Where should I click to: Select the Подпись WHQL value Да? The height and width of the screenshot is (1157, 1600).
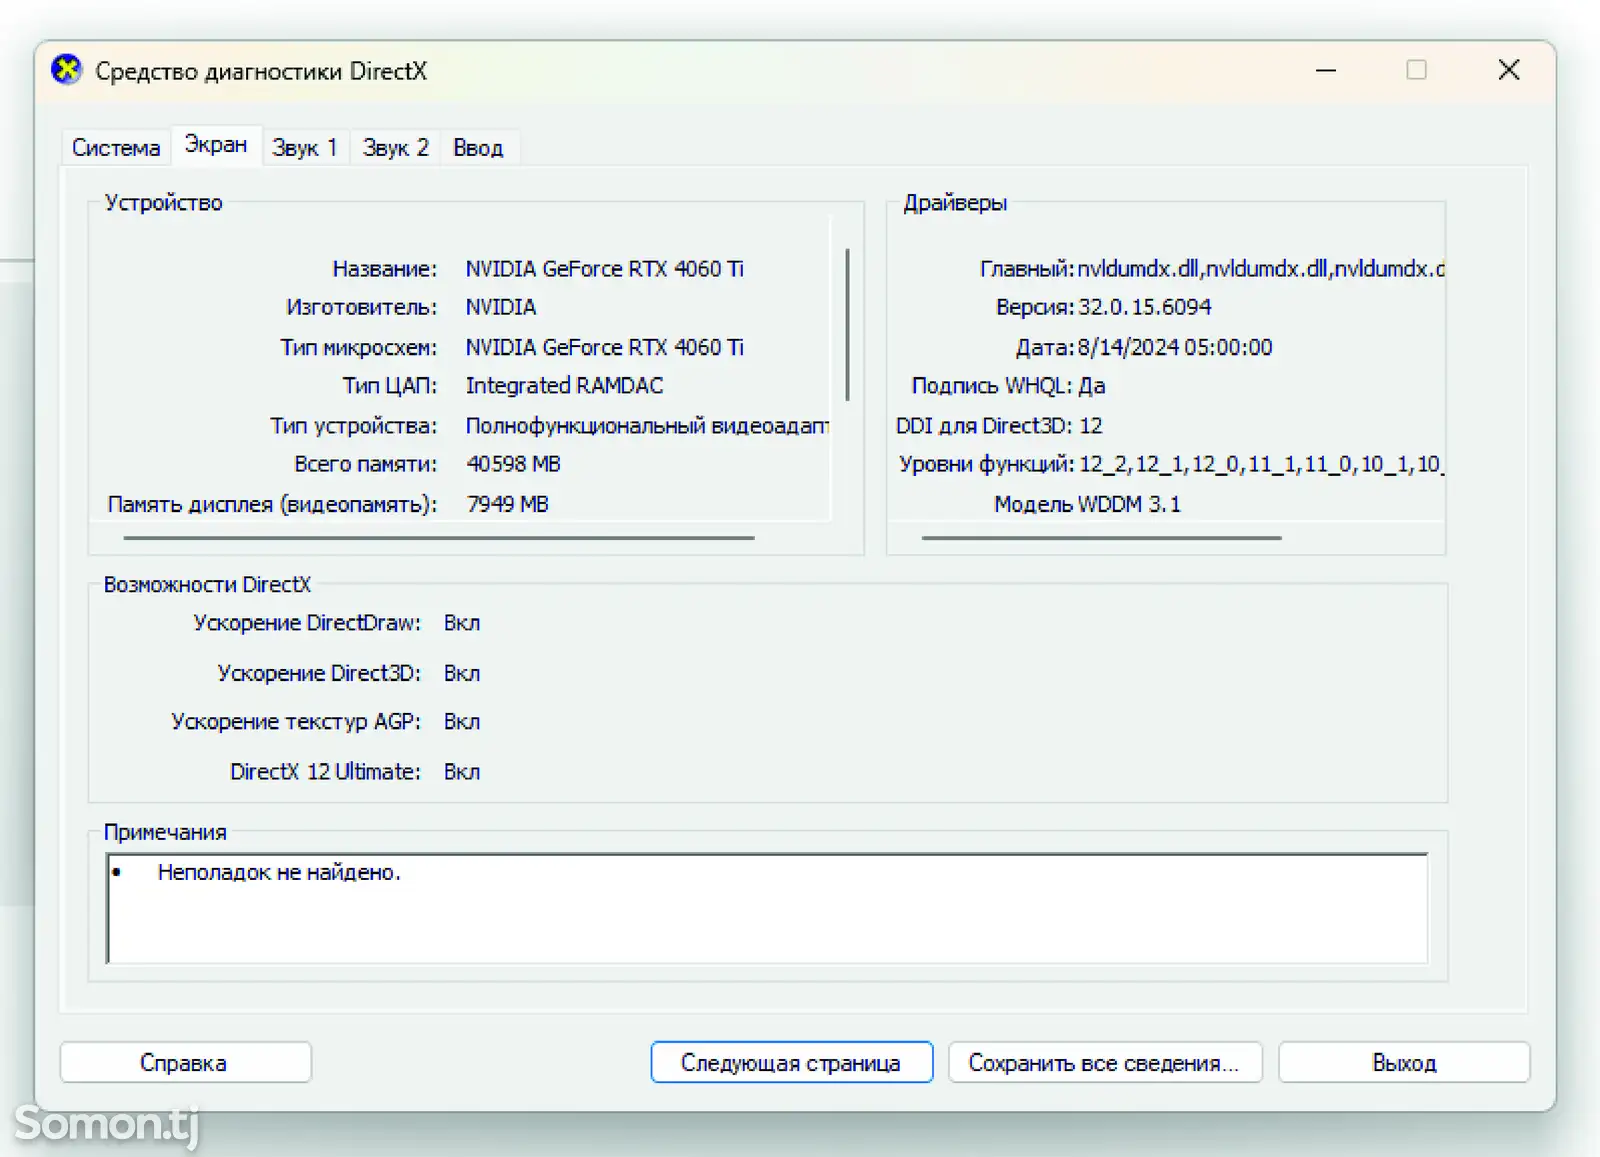(x=1091, y=386)
